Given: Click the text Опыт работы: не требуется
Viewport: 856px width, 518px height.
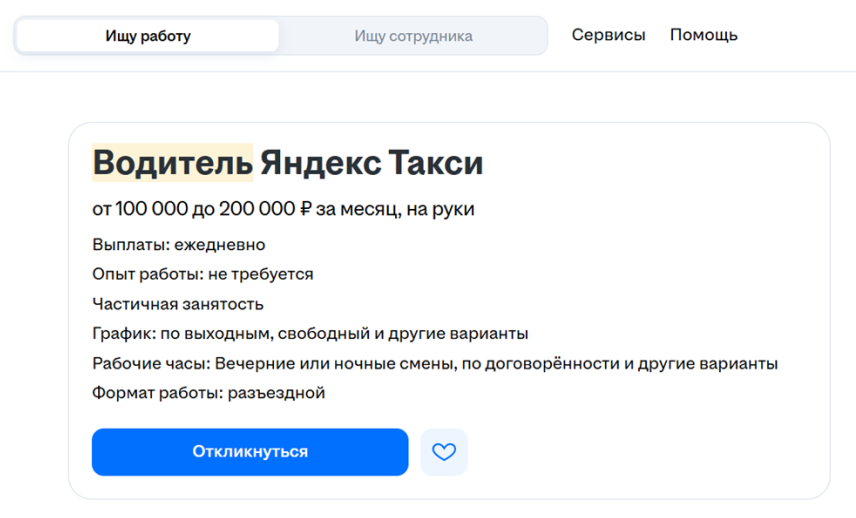Looking at the screenshot, I should click(203, 274).
